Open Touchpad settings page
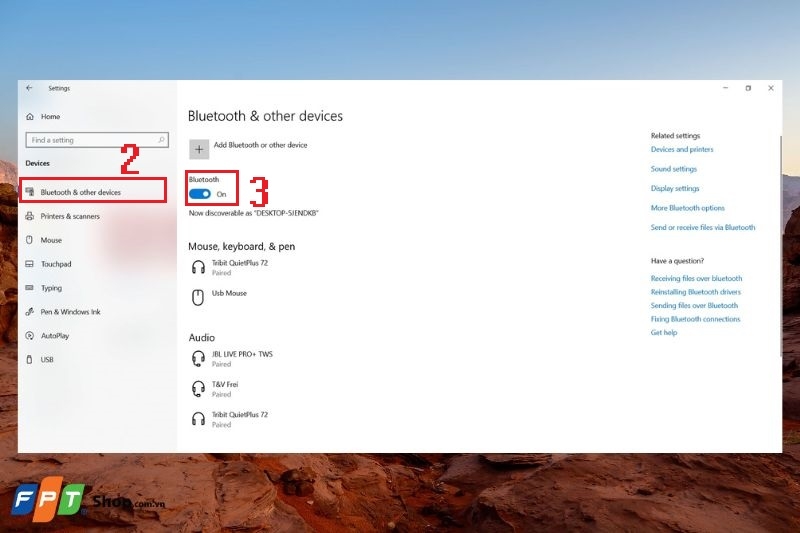 (56, 264)
